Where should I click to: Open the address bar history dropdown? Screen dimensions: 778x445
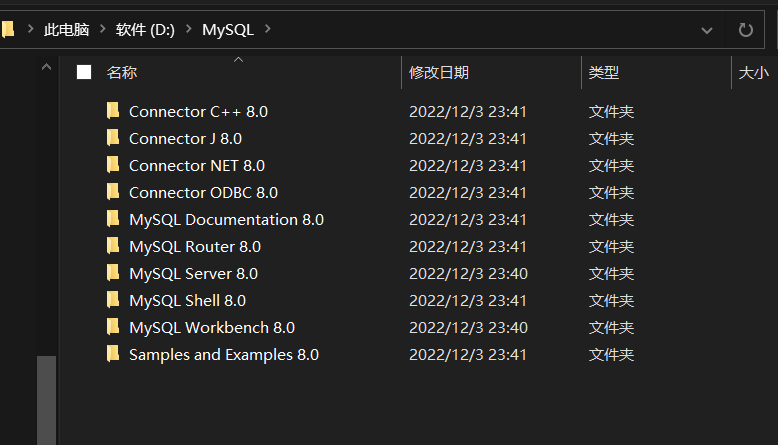707,30
